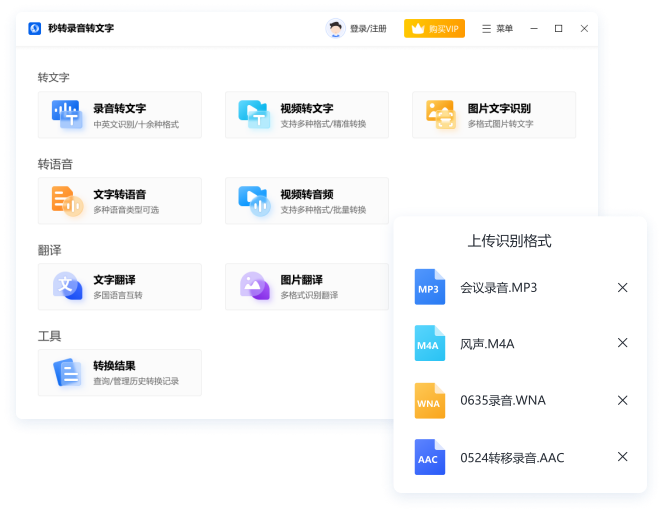Image resolution: width=663 pixels, height=513 pixels.
Task: Open 文字翻译 feature title
Action: 114,280
